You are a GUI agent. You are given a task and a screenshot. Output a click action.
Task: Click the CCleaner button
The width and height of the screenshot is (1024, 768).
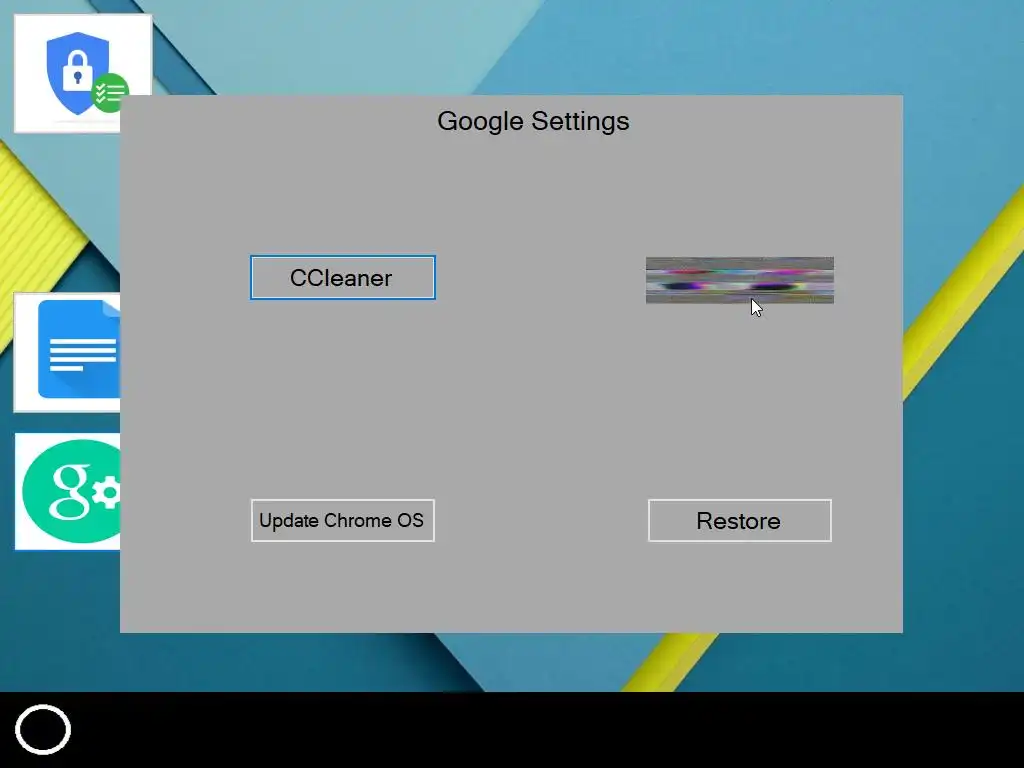coord(343,278)
